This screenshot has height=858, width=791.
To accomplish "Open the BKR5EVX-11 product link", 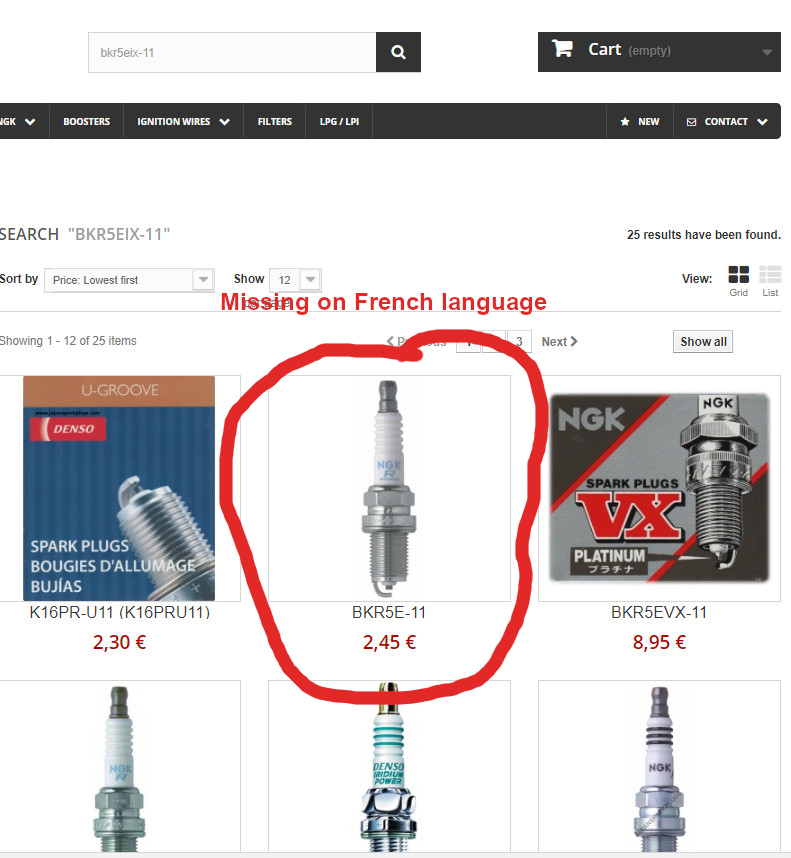I will pyautogui.click(x=659, y=612).
